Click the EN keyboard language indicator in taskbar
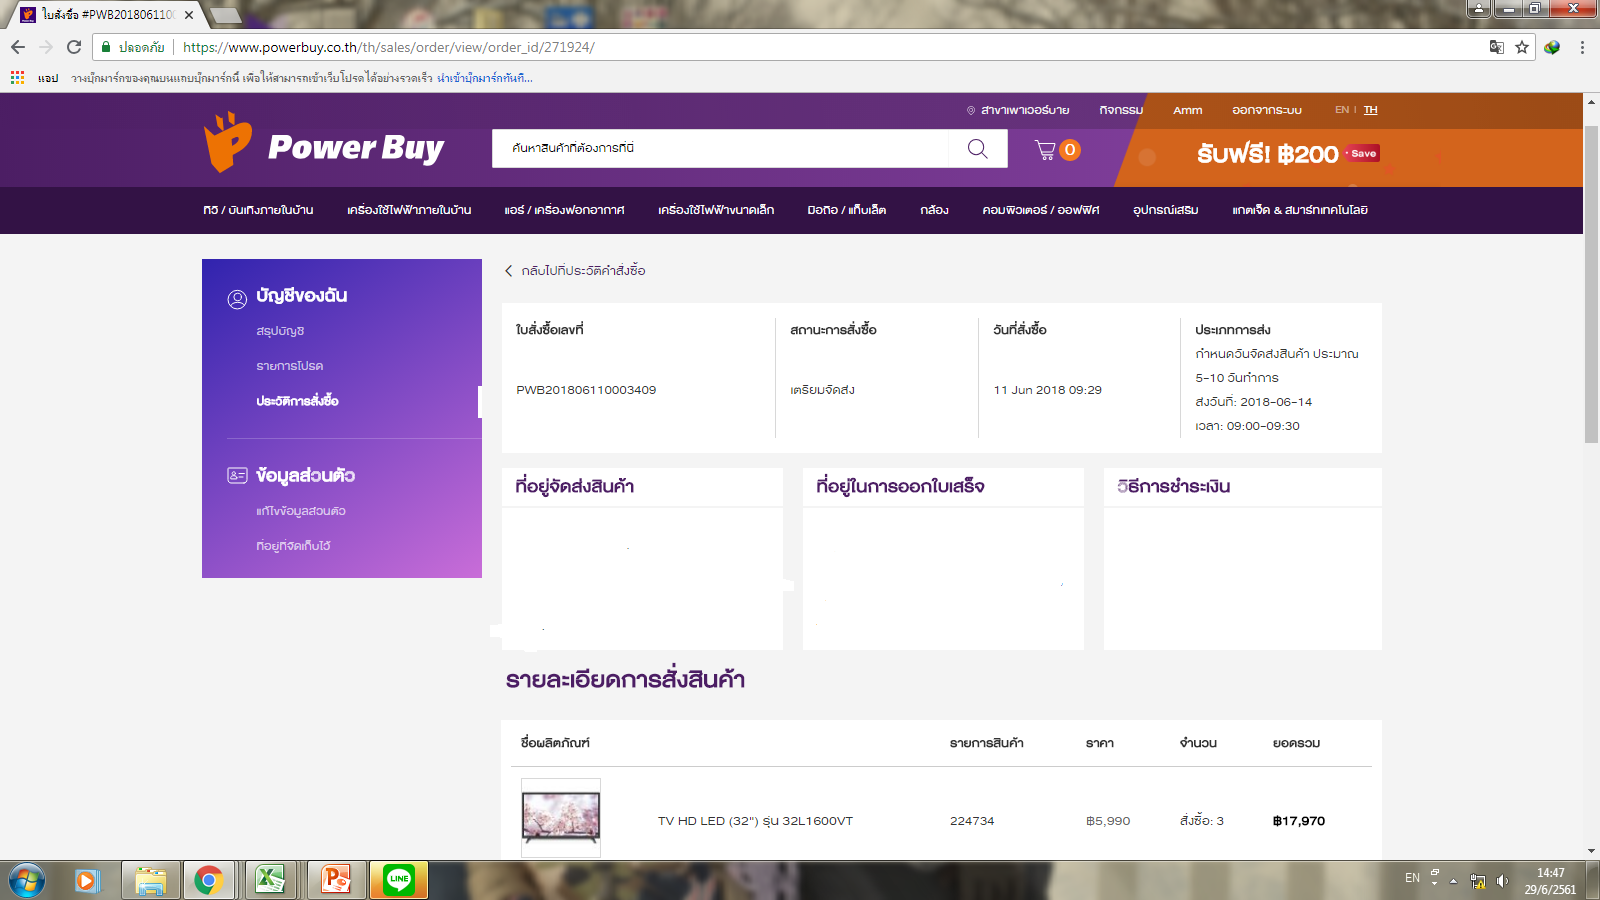 point(1412,878)
